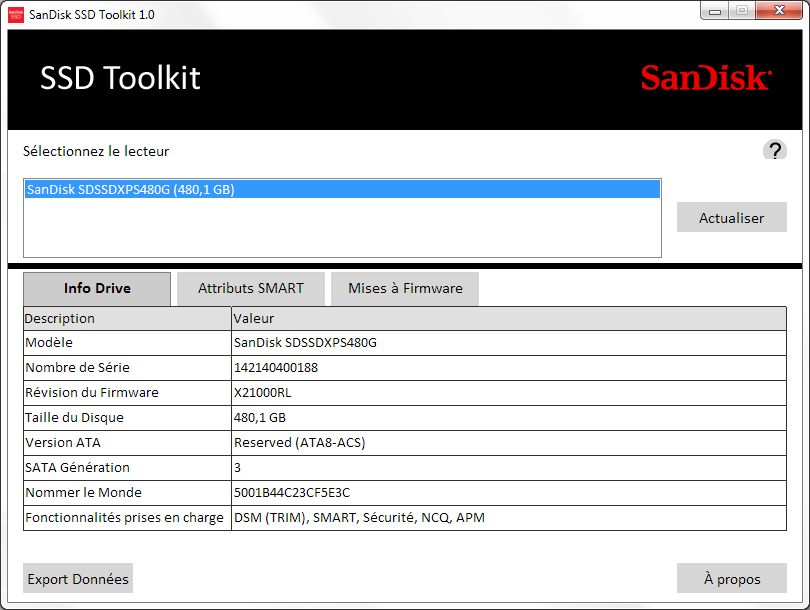Select SATA generation value 3
This screenshot has width=810, height=610.
pyautogui.click(x=238, y=467)
